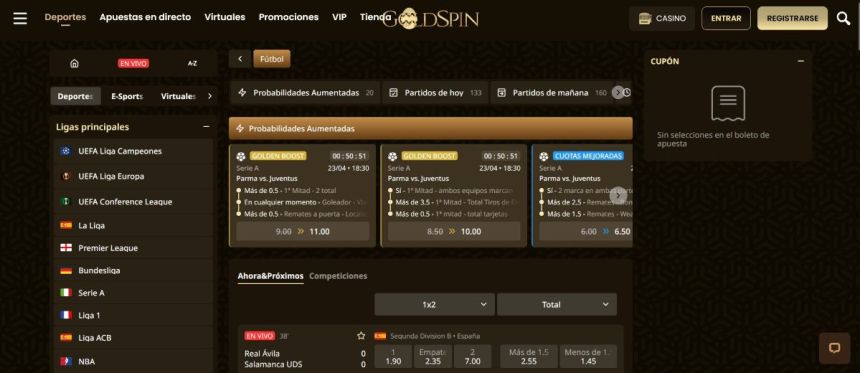The width and height of the screenshot is (860, 373).
Task: Go back with the left chevron button
Action: tap(240, 59)
